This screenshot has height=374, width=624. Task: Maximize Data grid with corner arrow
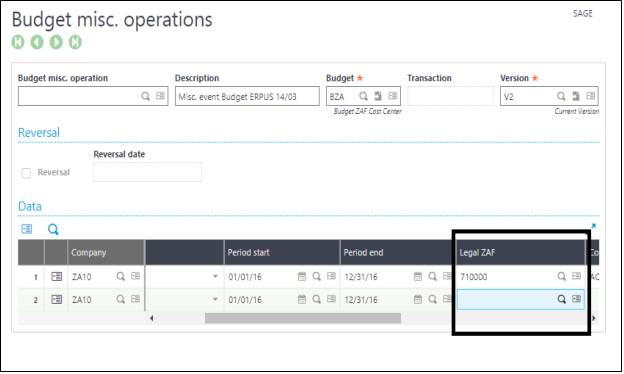pyautogui.click(x=593, y=226)
